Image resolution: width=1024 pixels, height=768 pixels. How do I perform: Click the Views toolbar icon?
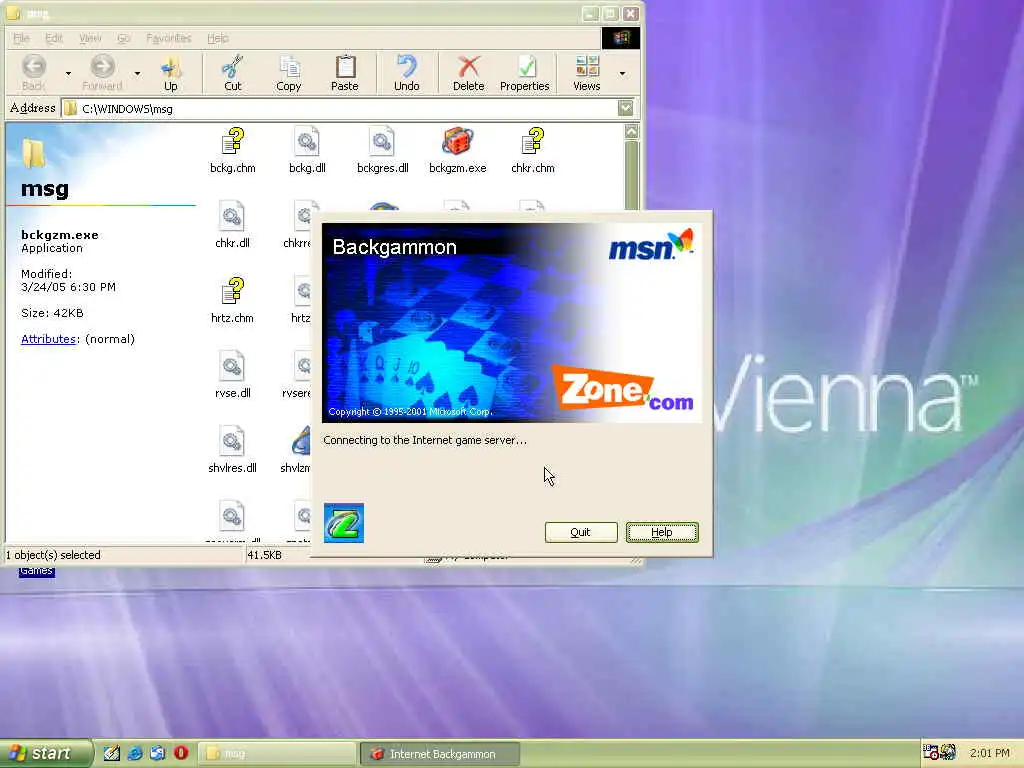(586, 72)
